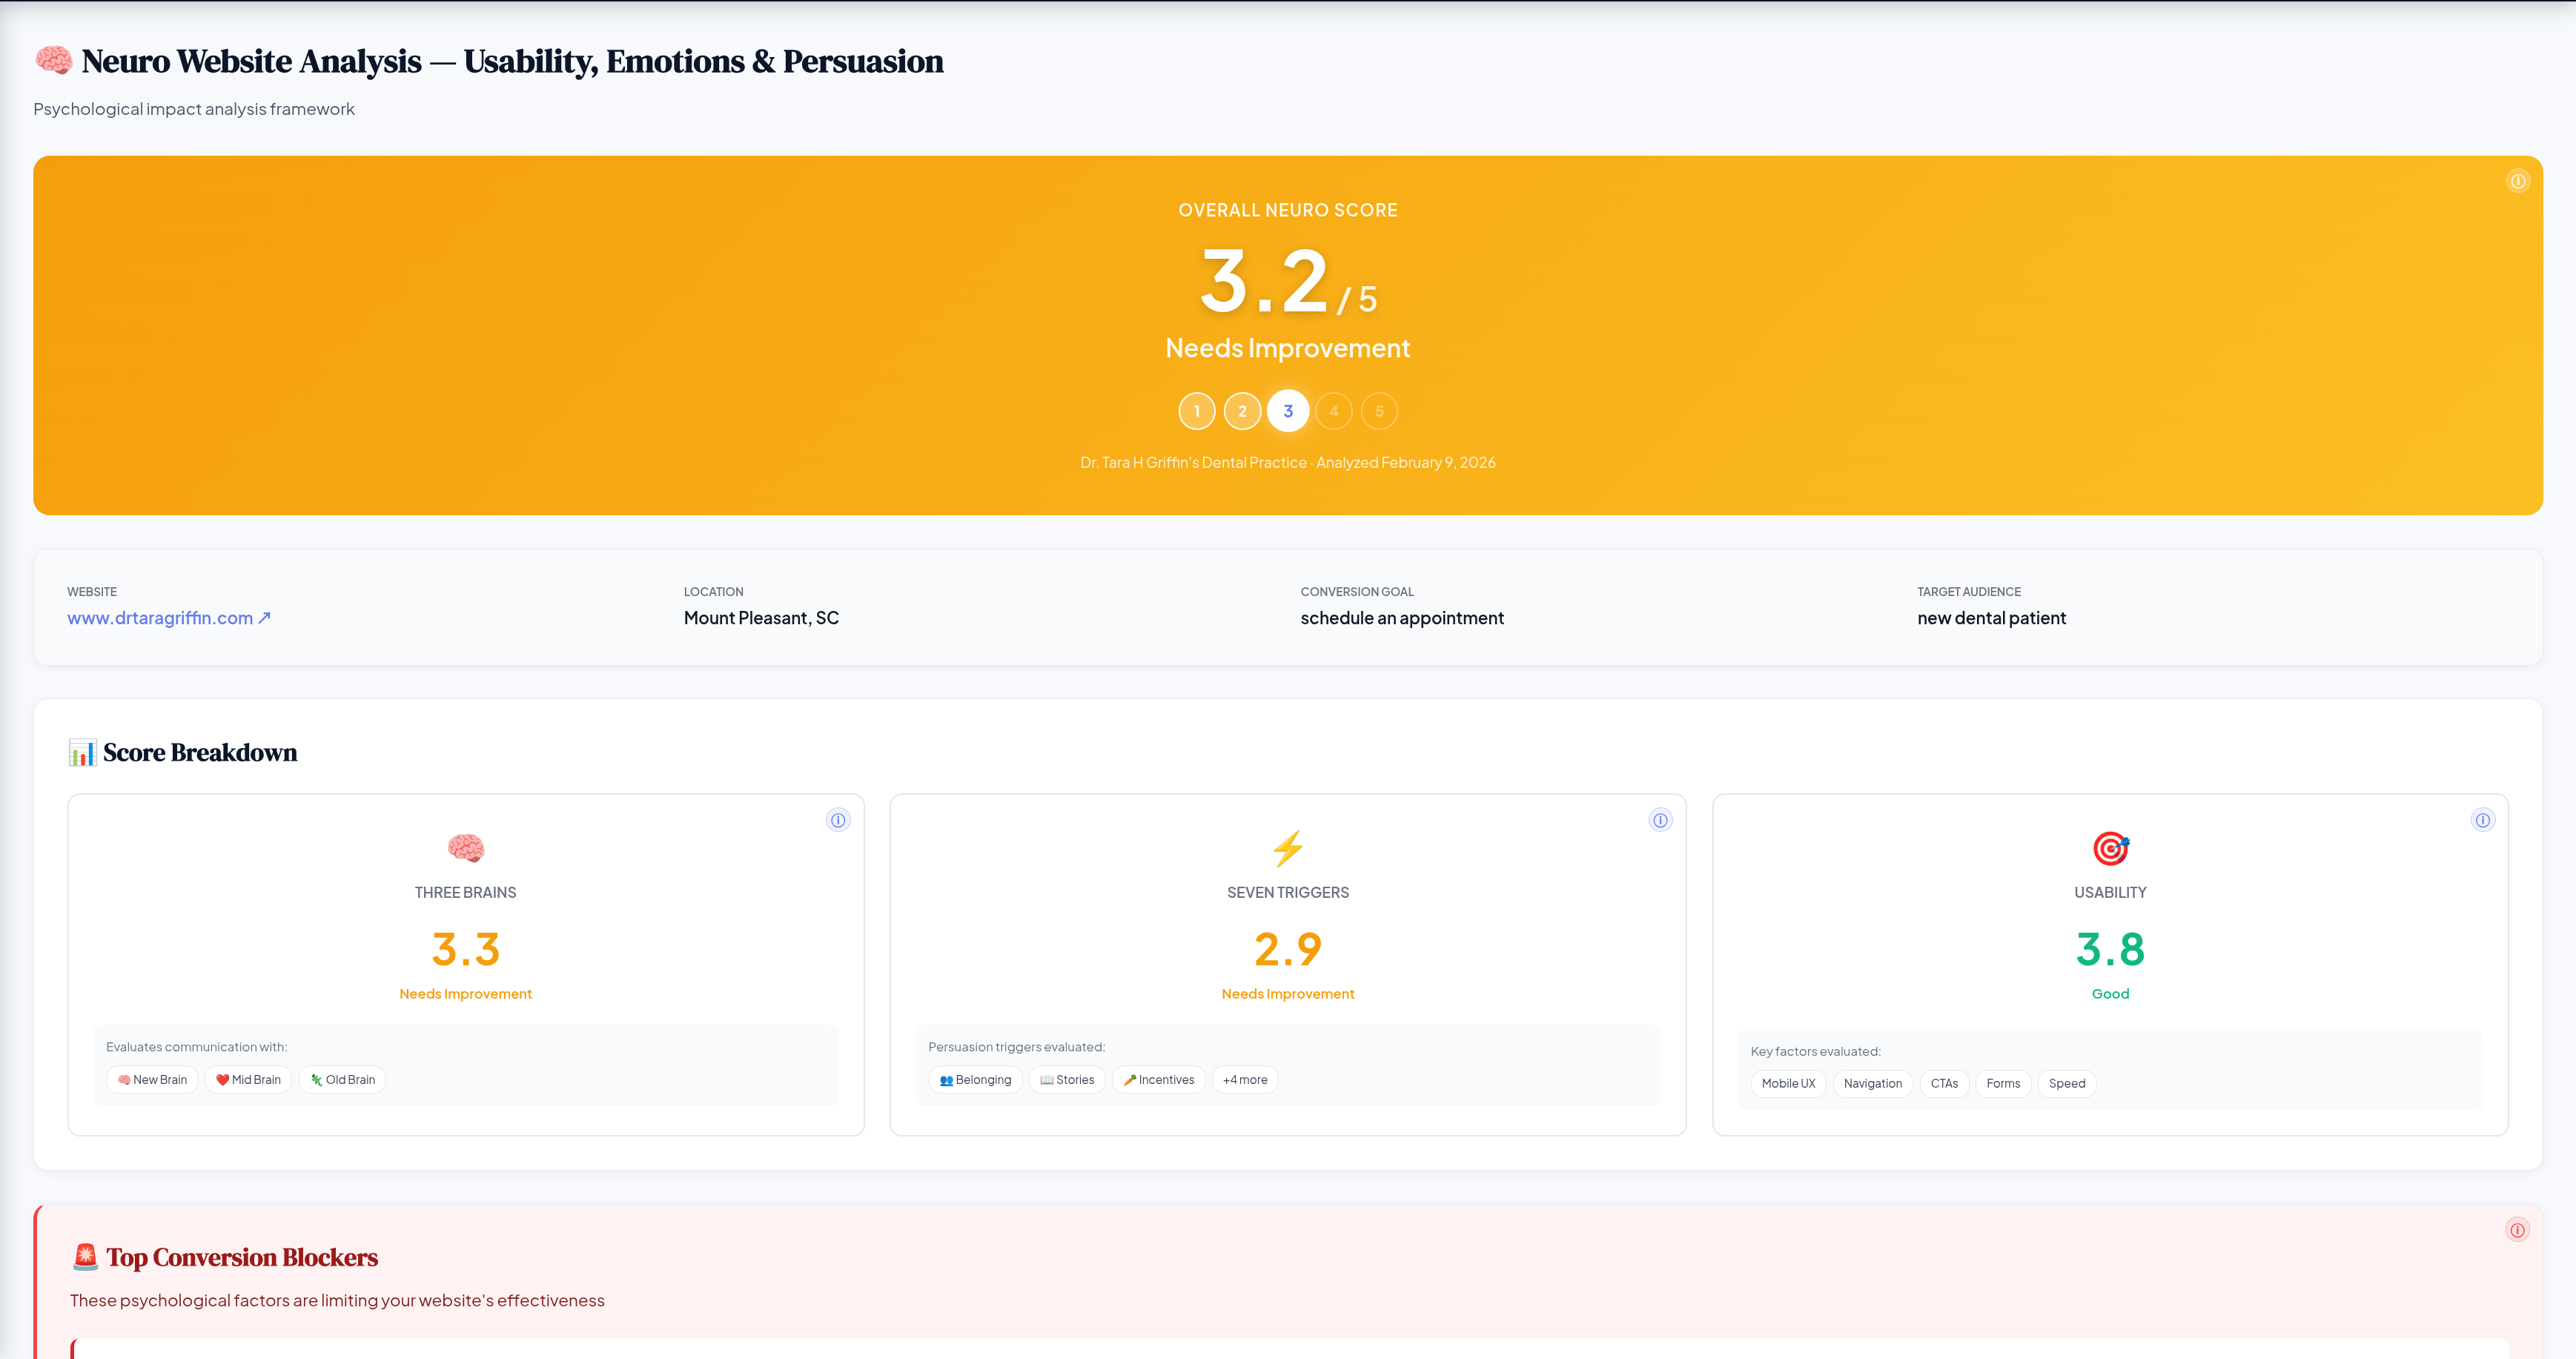The width and height of the screenshot is (2576, 1359).
Task: Click the 3.8 Usability score
Action: coord(2110,949)
